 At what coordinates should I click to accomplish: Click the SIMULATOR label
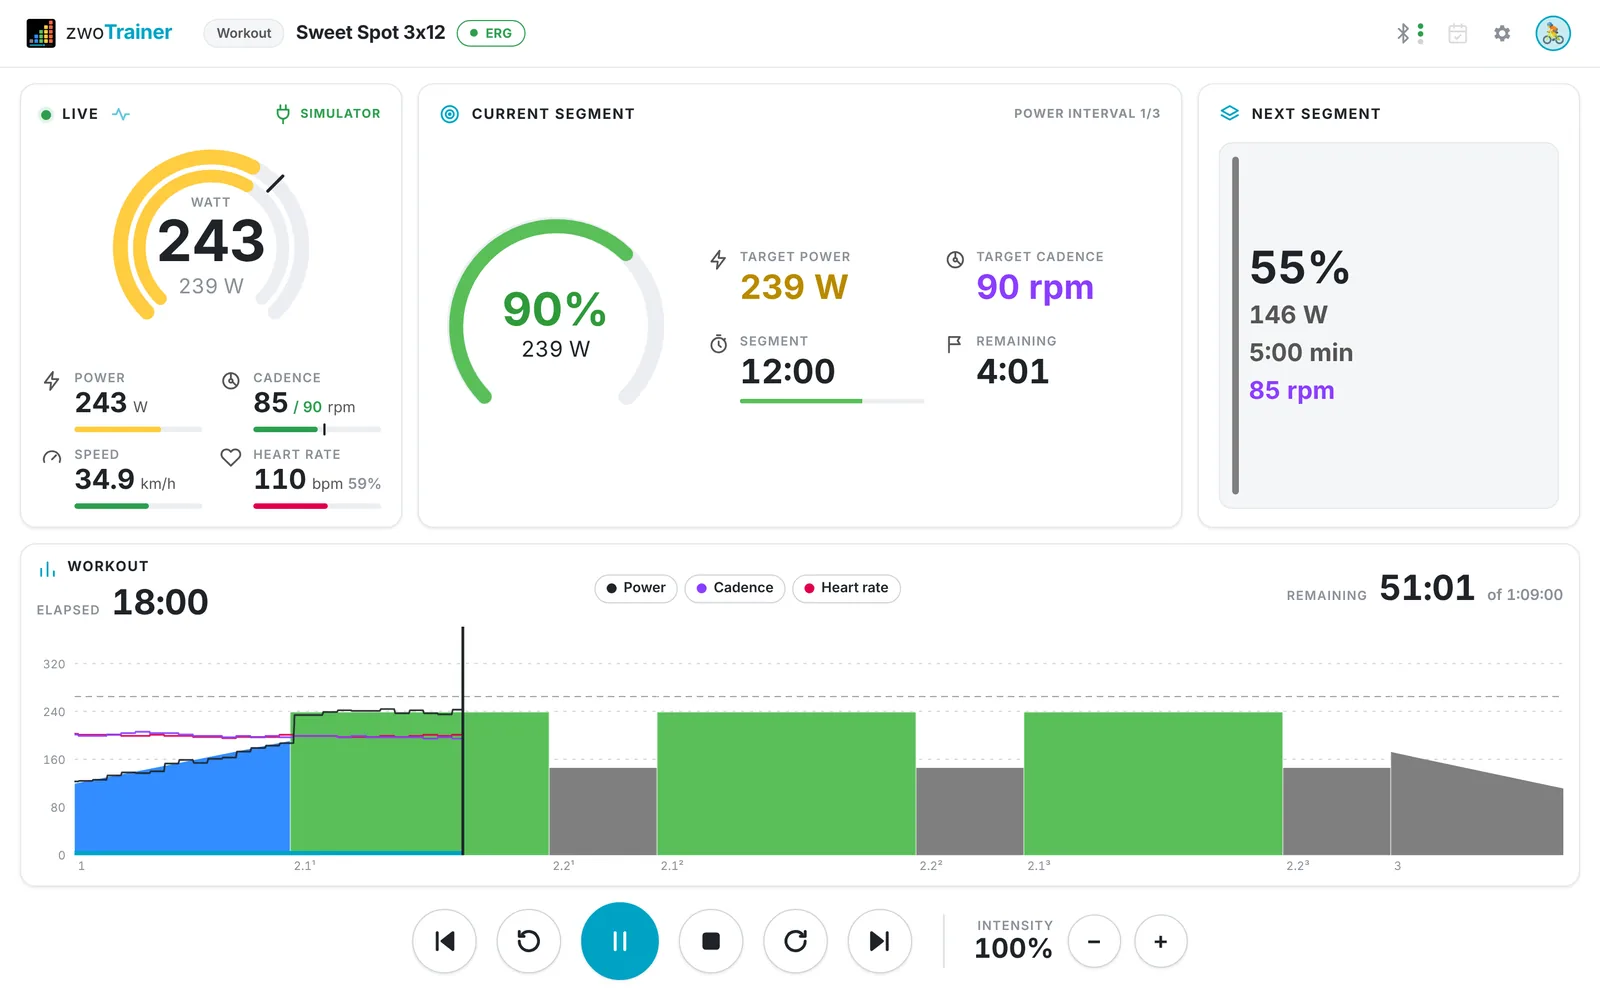[340, 114]
